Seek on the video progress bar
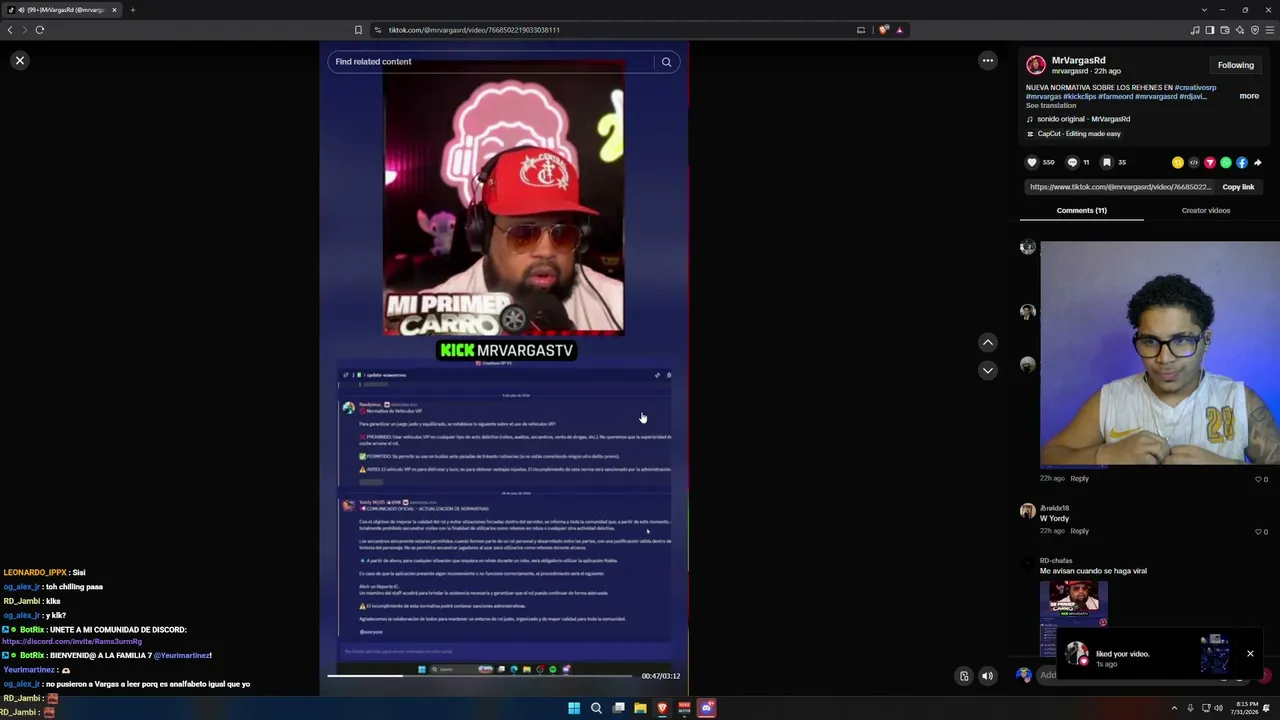The width and height of the screenshot is (1280, 720). click(x=480, y=676)
